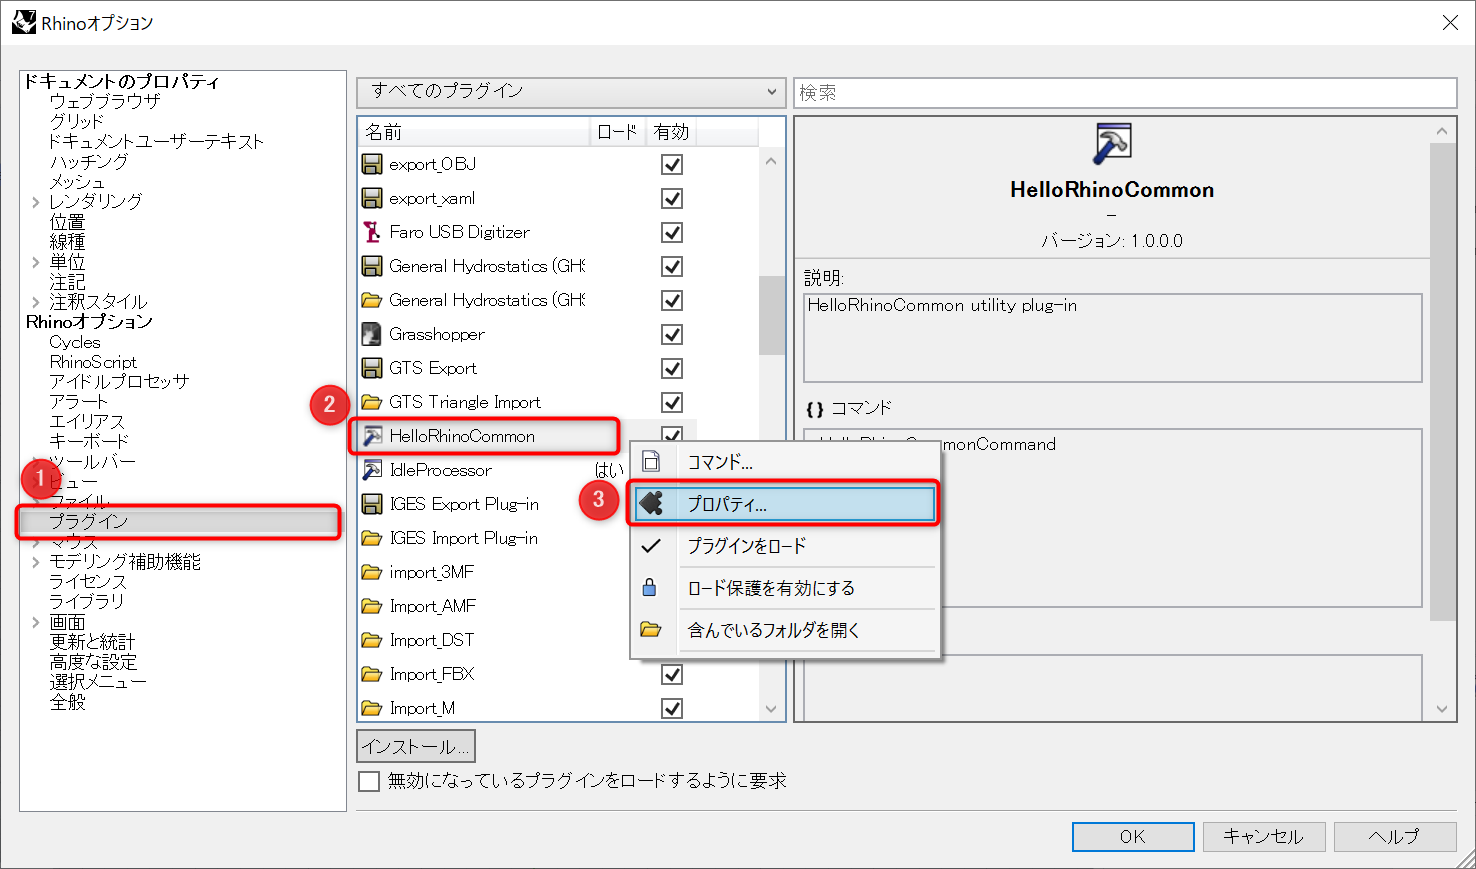Select ライセンス in the options tree
This screenshot has height=869, width=1476.
88,582
